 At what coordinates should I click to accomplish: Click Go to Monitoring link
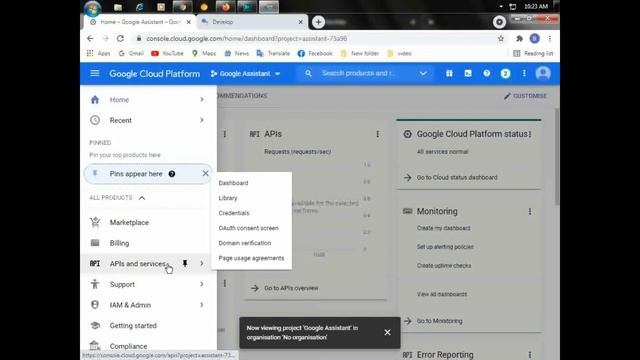point(440,321)
